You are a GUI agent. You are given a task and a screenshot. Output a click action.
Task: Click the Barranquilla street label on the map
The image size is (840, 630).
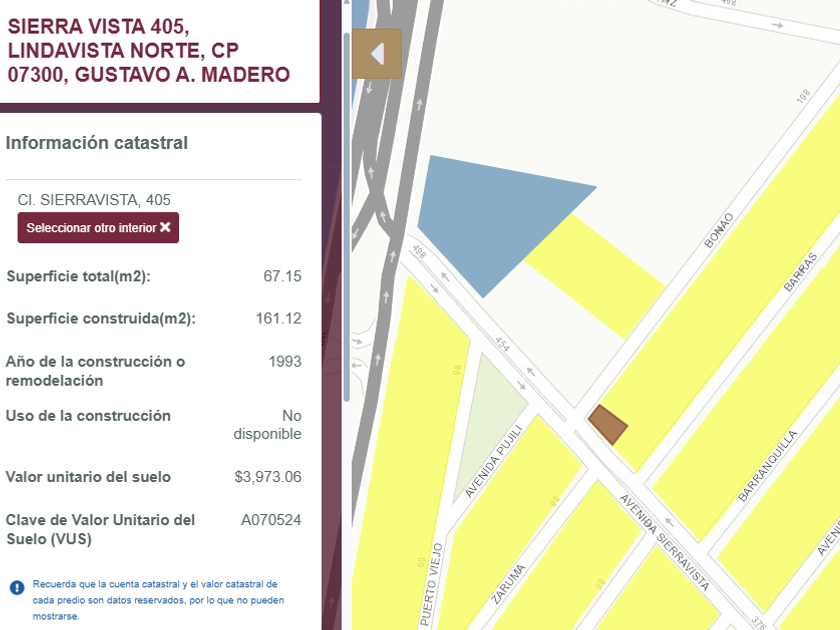(767, 466)
